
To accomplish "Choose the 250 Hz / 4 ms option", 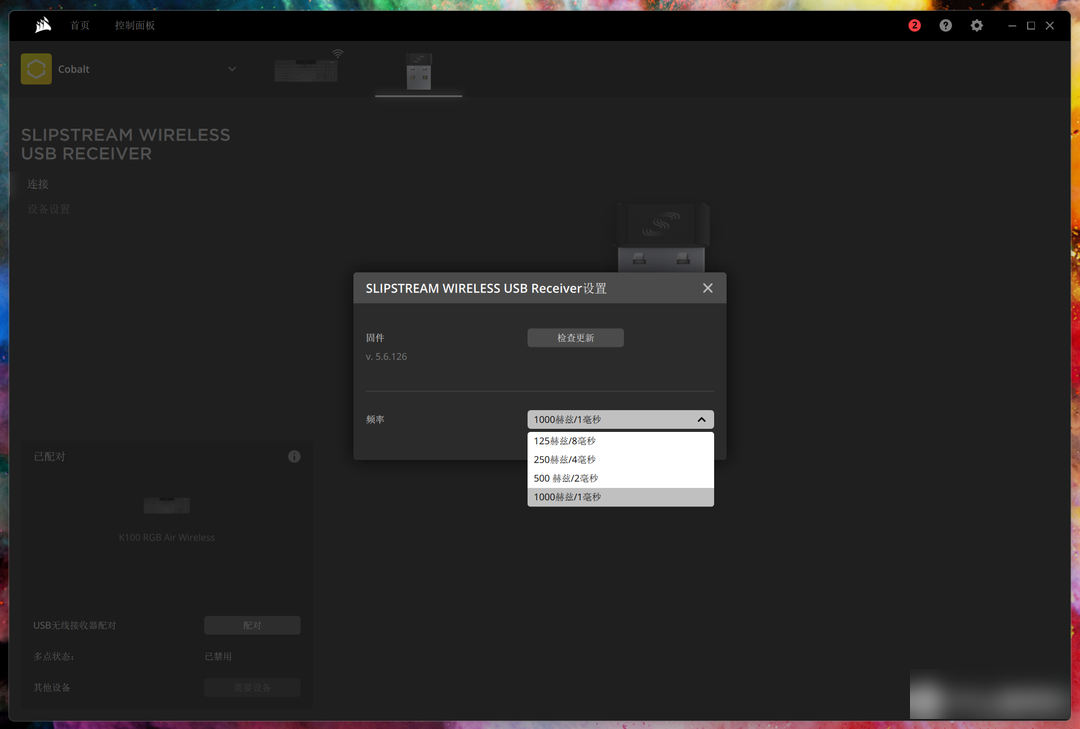I will click(621, 460).
